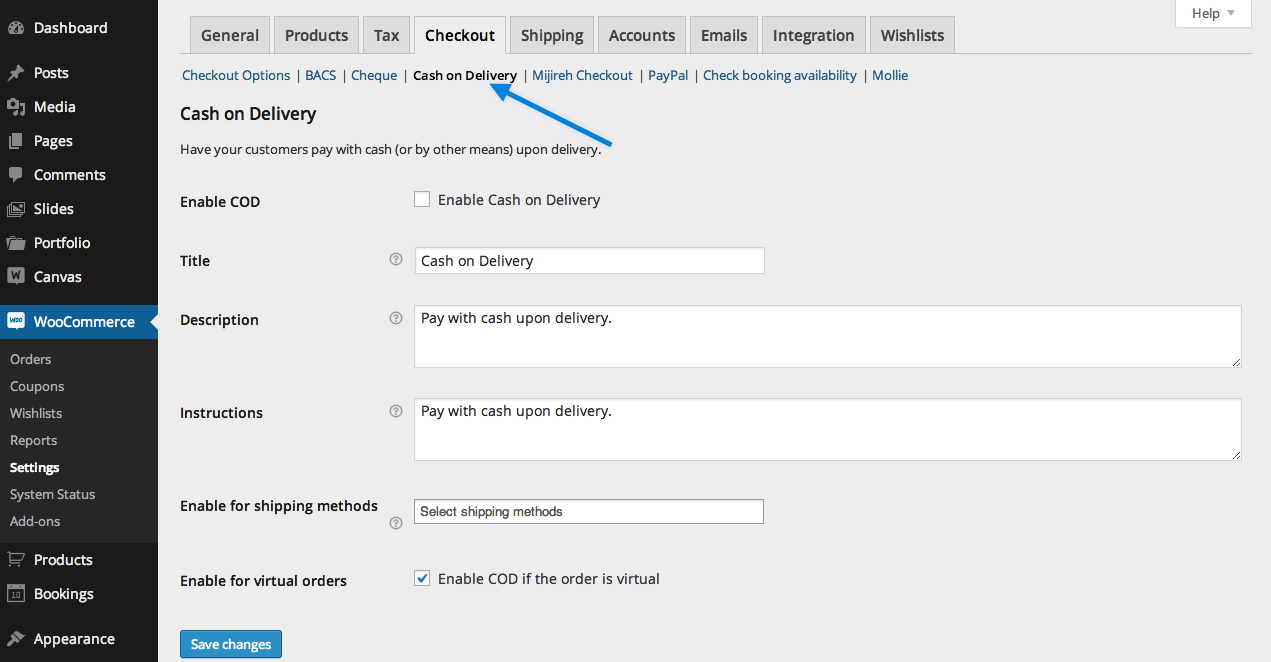The height and width of the screenshot is (662, 1271).
Task: Open the Help dropdown at top right
Action: click(x=1211, y=13)
